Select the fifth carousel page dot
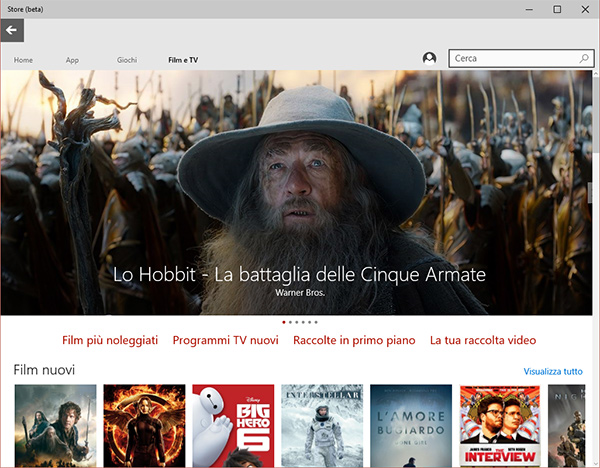 (310, 322)
